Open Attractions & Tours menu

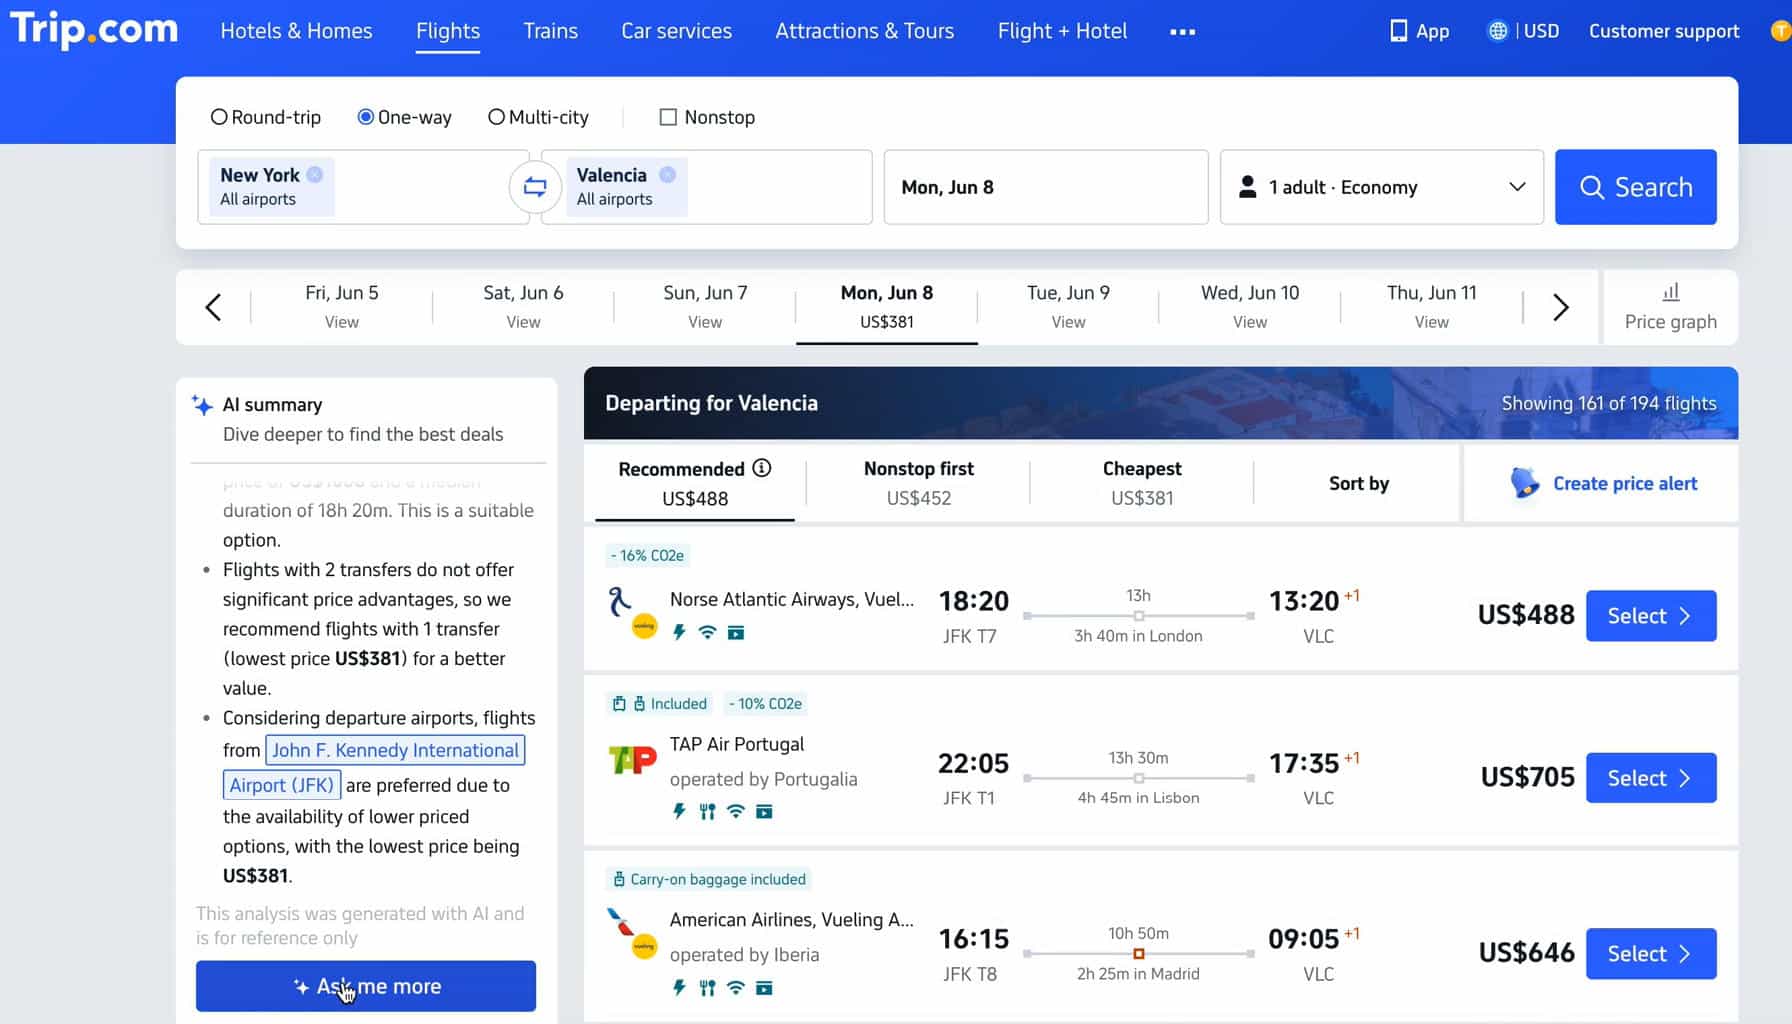click(865, 31)
